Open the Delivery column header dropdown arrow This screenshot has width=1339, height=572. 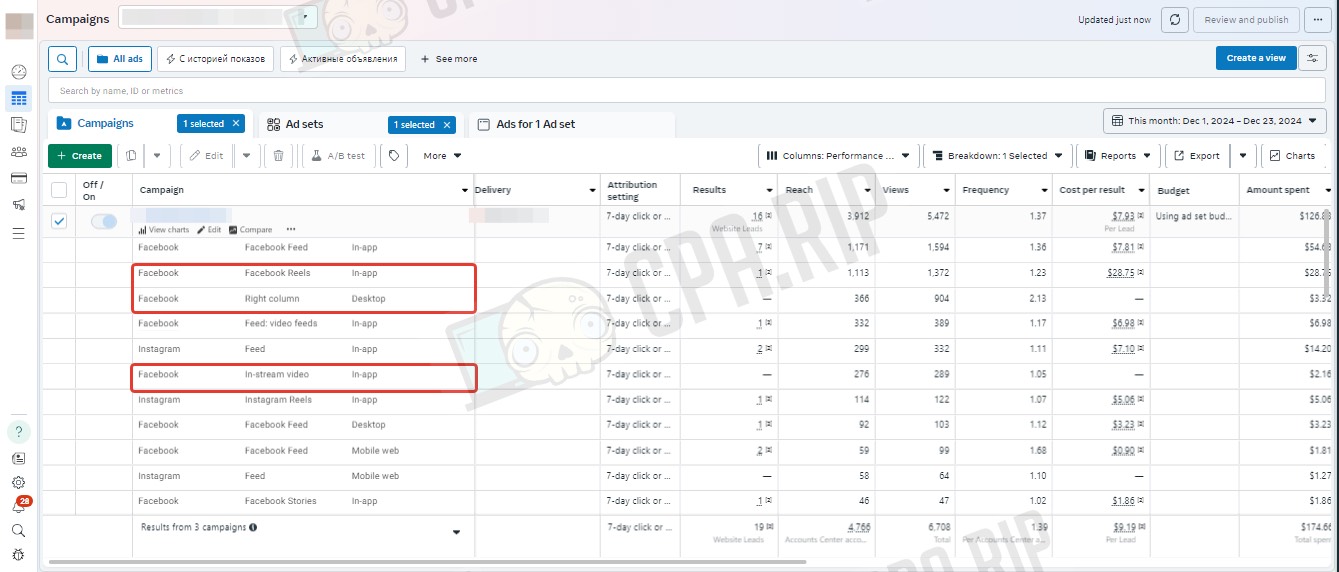tap(593, 190)
